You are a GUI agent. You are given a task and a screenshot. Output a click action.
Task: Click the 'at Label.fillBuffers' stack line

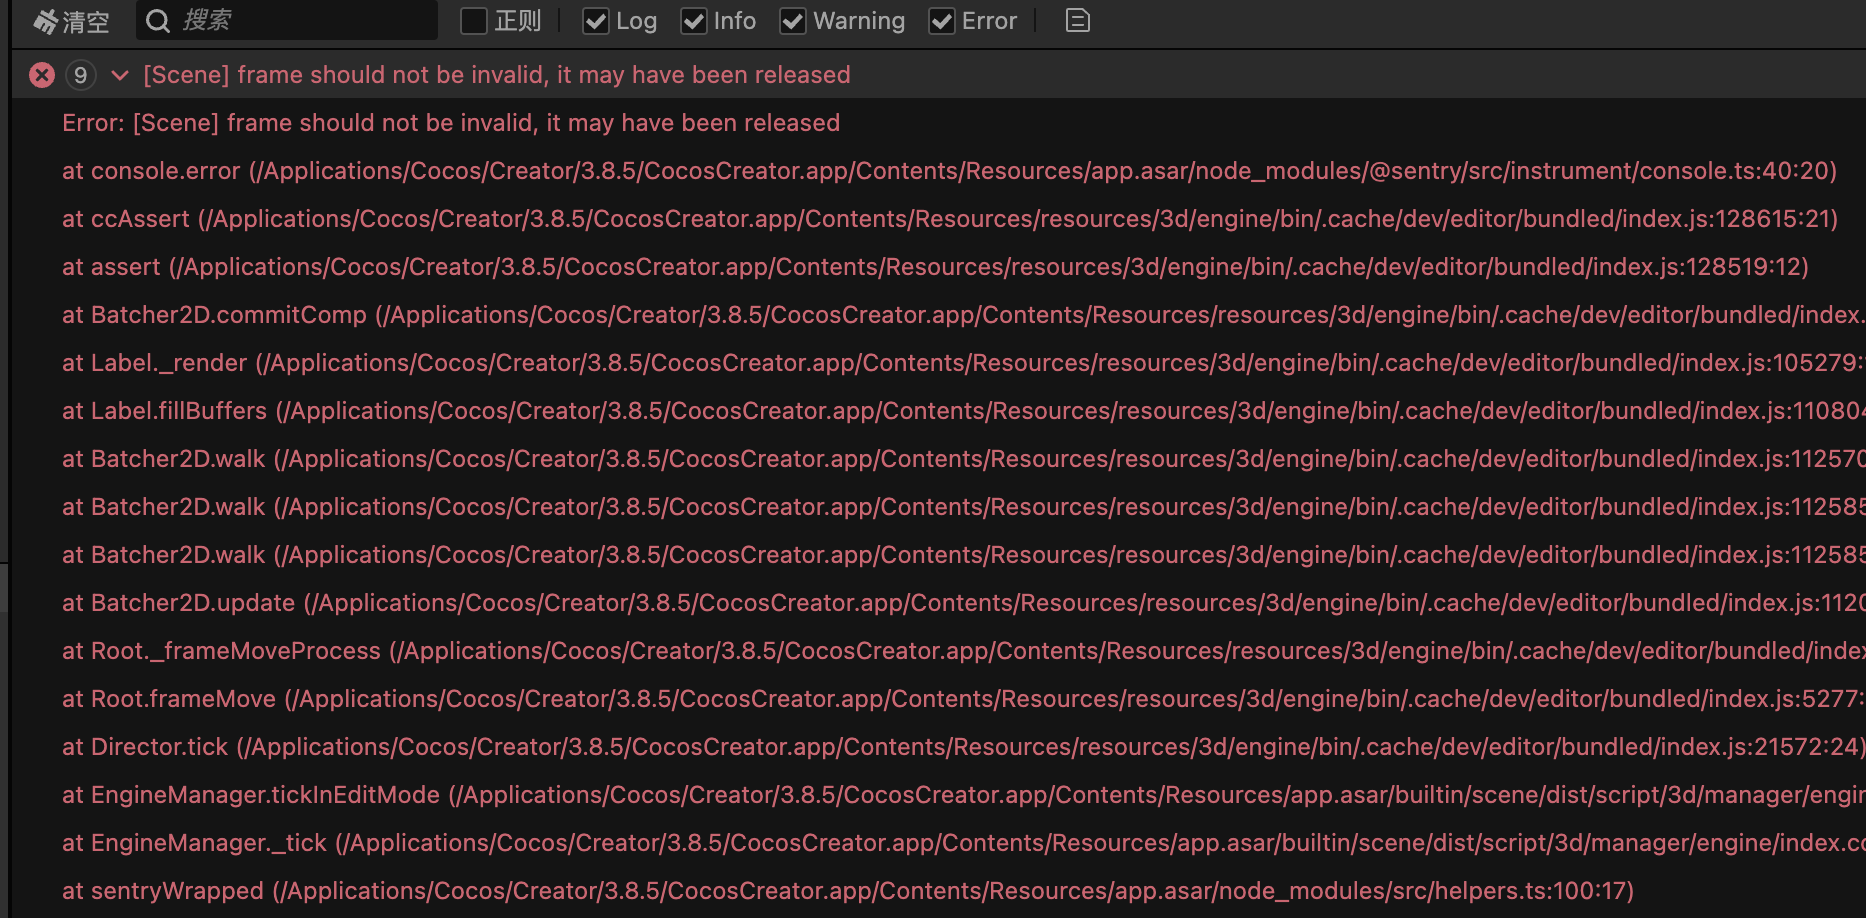click(964, 411)
